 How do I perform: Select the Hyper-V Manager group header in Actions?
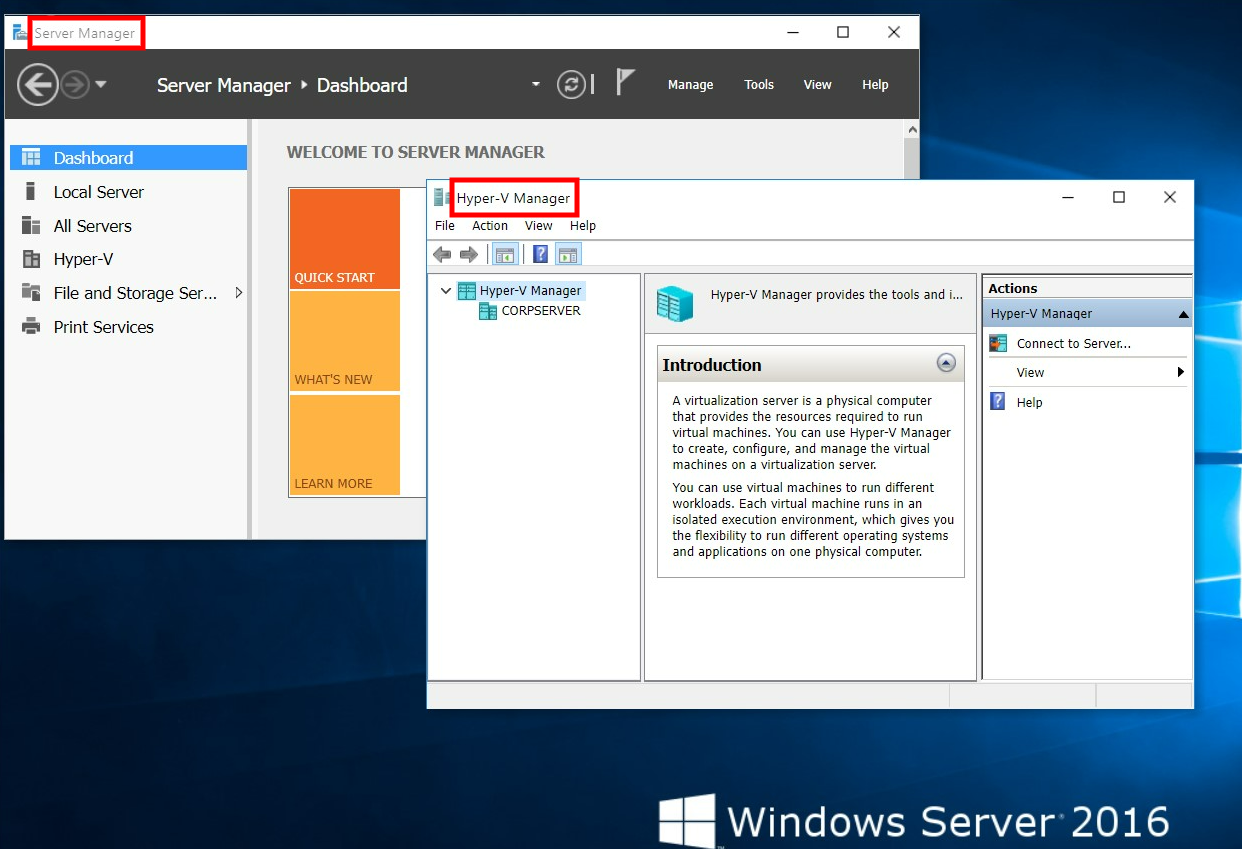point(1088,314)
